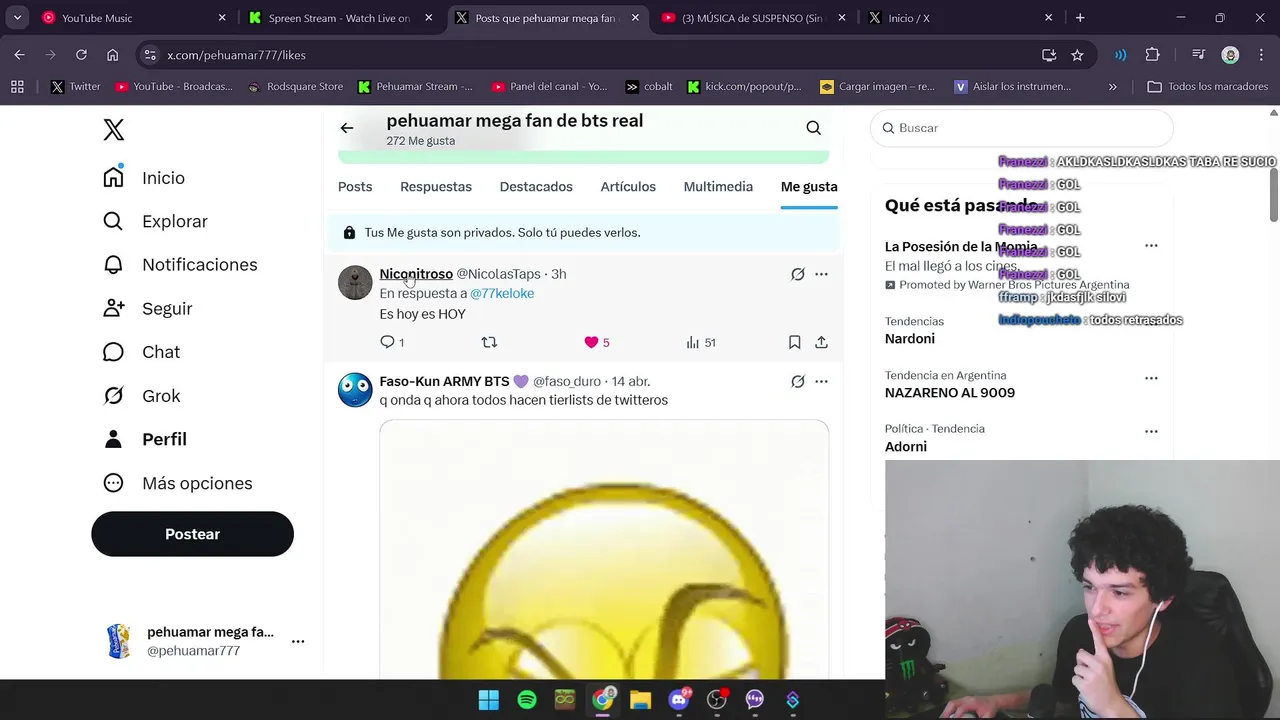Select the Me gusta tab

tap(809, 187)
